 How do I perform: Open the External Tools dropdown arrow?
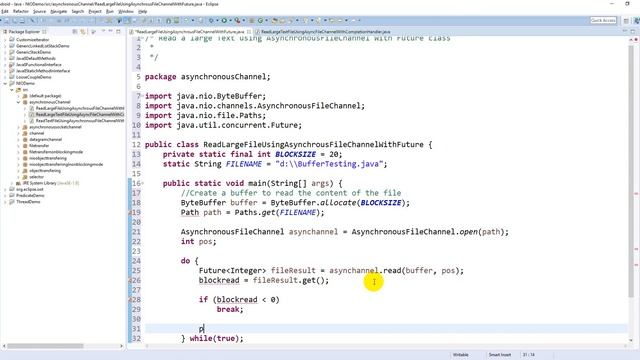243,20
